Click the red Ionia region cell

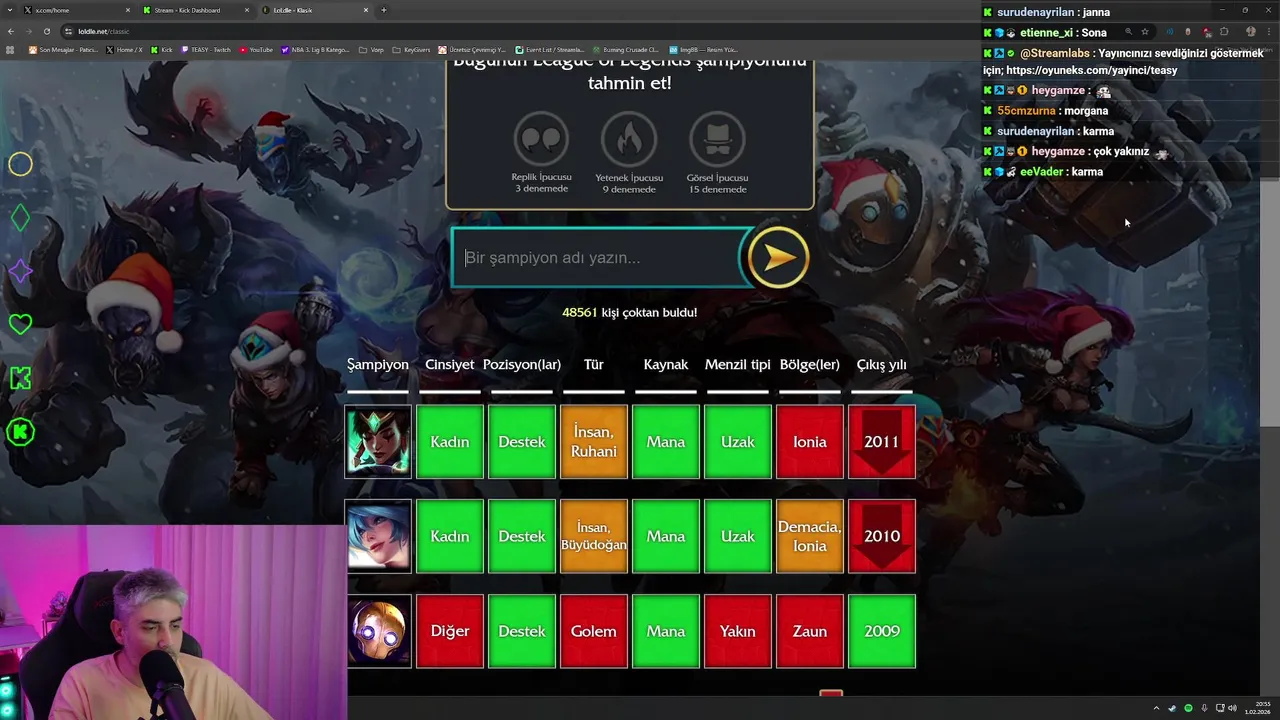[x=809, y=441]
